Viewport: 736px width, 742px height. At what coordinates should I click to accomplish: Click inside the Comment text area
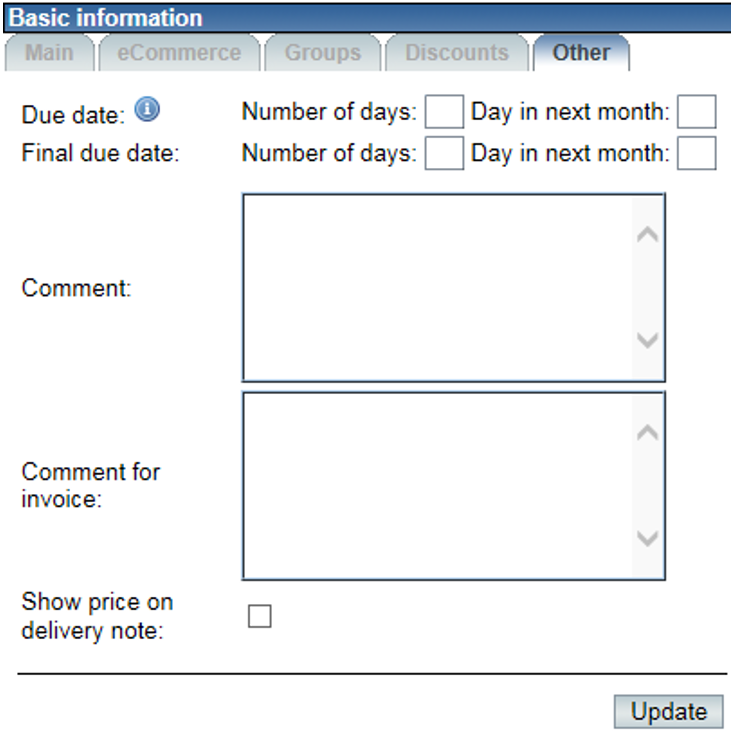(x=440, y=287)
